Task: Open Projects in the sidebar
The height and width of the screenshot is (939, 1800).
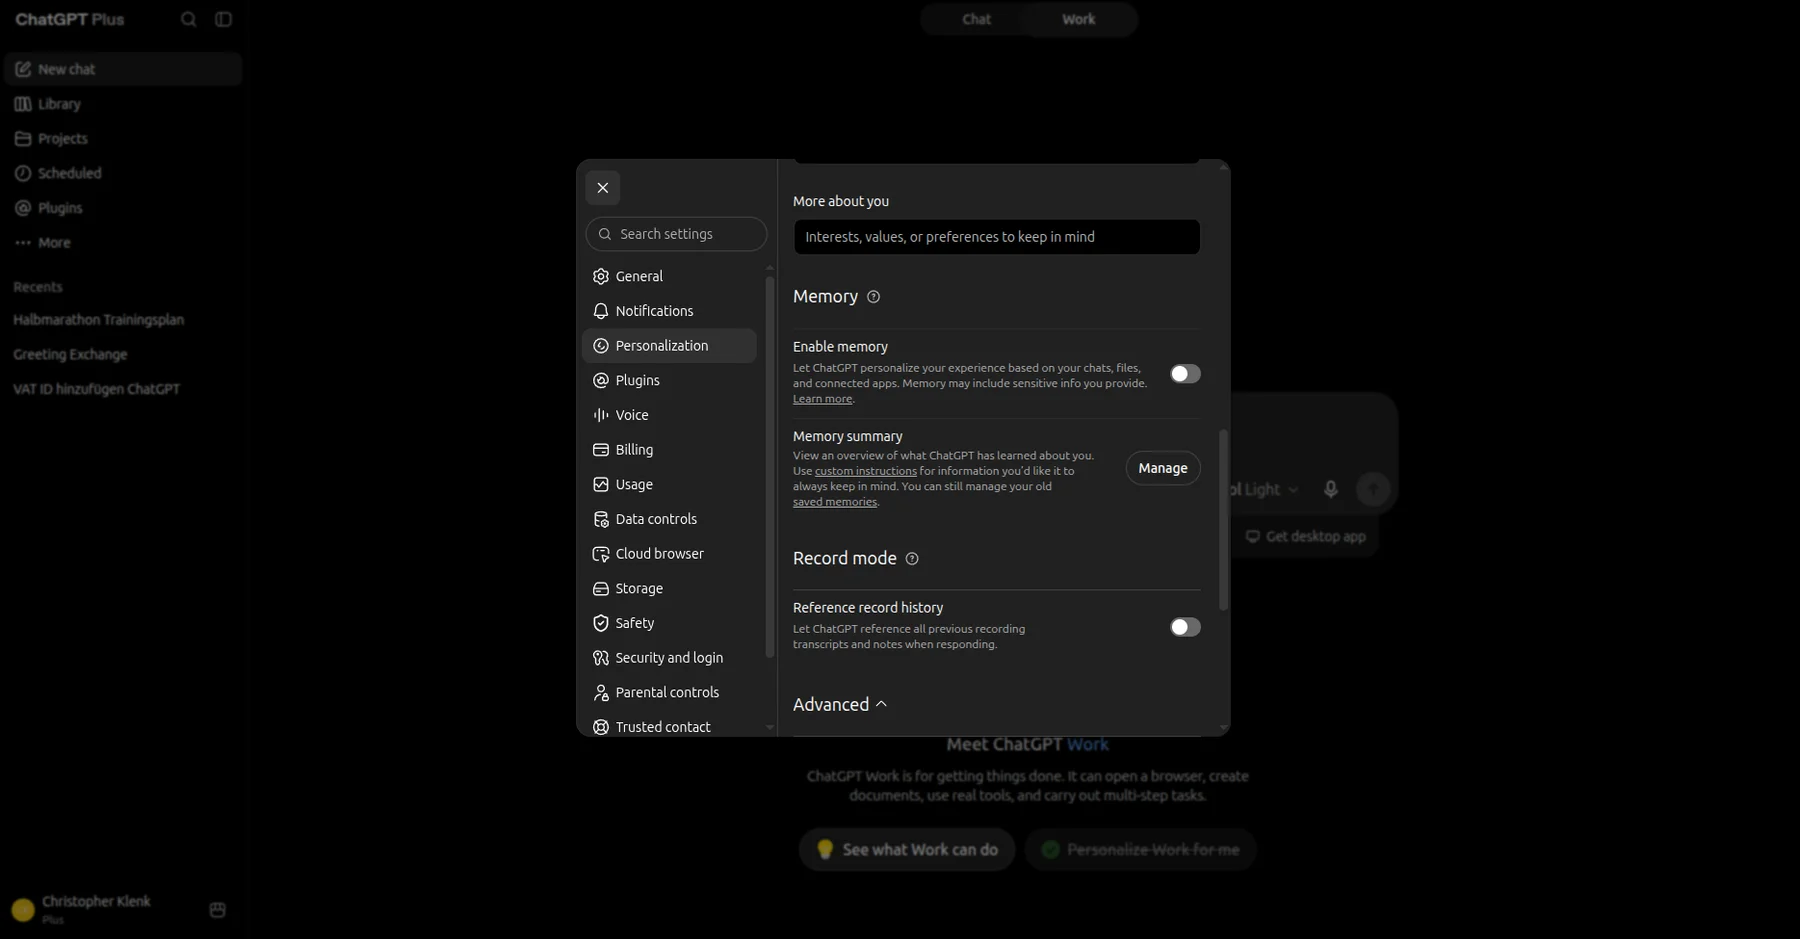Action: (x=123, y=139)
